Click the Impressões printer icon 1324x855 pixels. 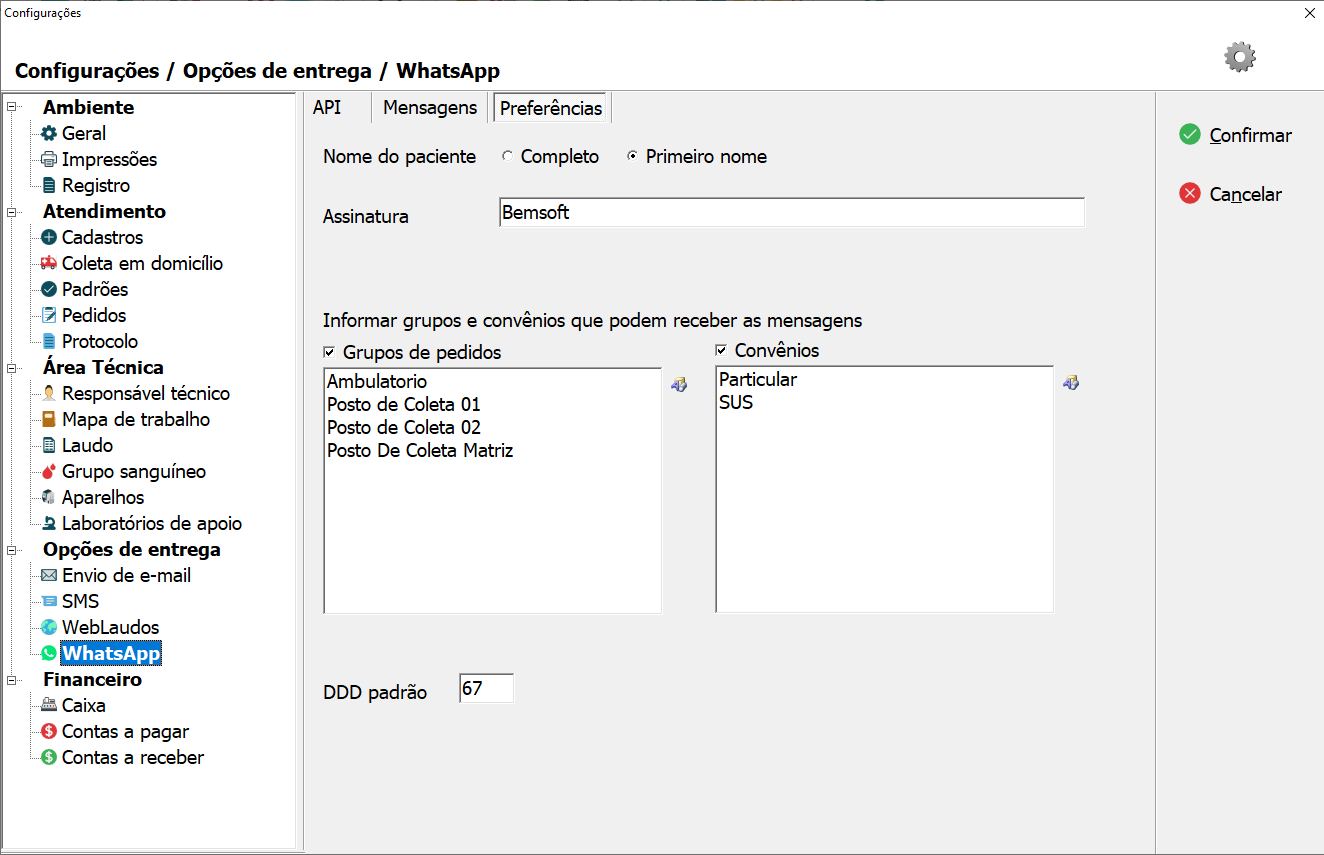(x=49, y=159)
